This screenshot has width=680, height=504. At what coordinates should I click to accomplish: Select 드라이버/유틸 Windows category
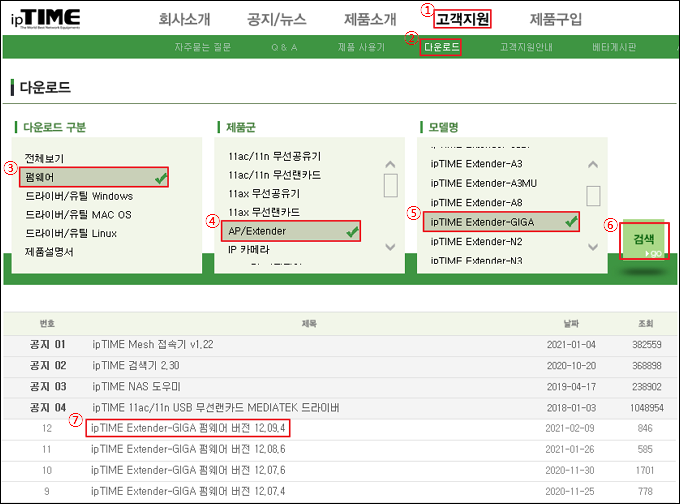point(79,196)
